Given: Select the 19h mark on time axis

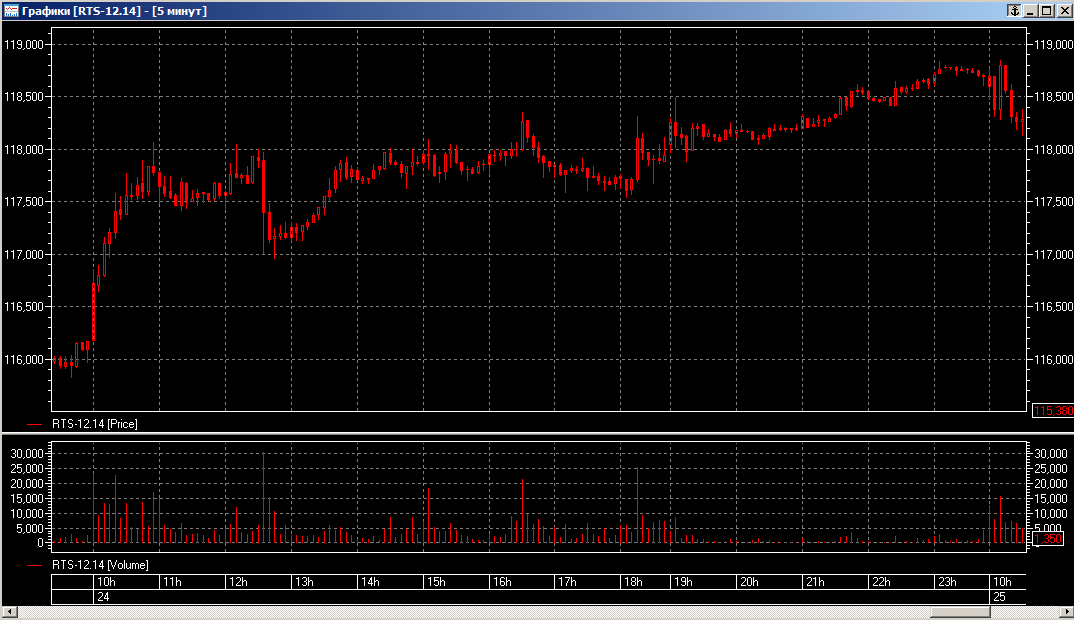Looking at the screenshot, I should [683, 582].
